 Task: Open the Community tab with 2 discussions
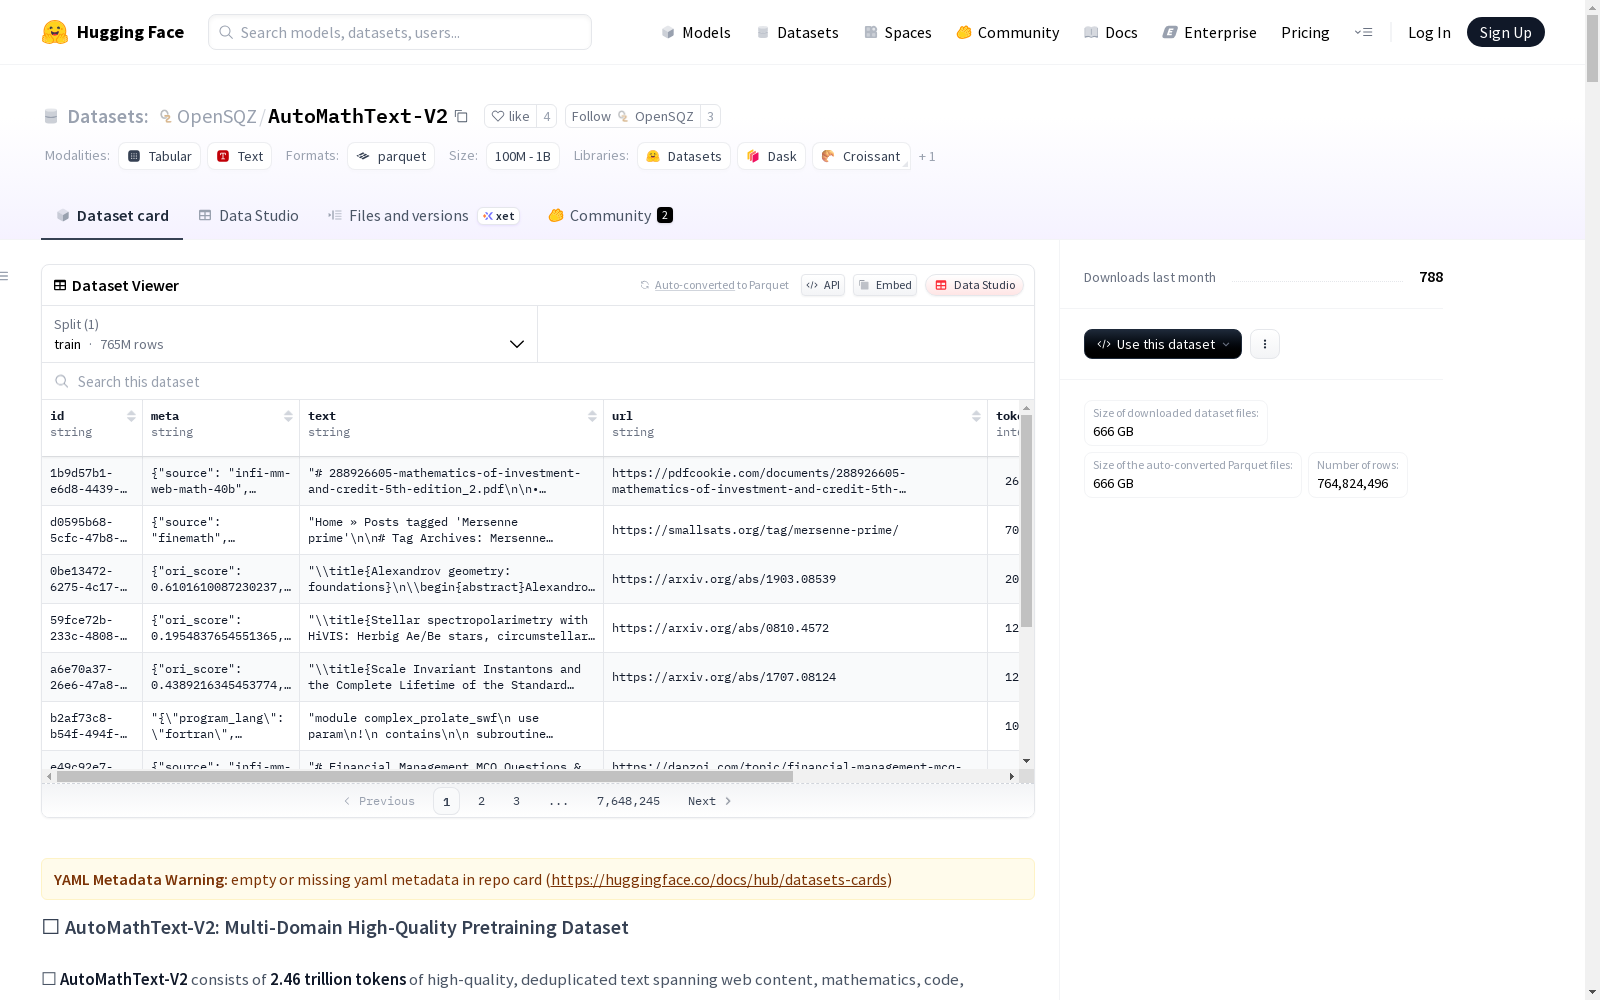pyautogui.click(x=610, y=215)
